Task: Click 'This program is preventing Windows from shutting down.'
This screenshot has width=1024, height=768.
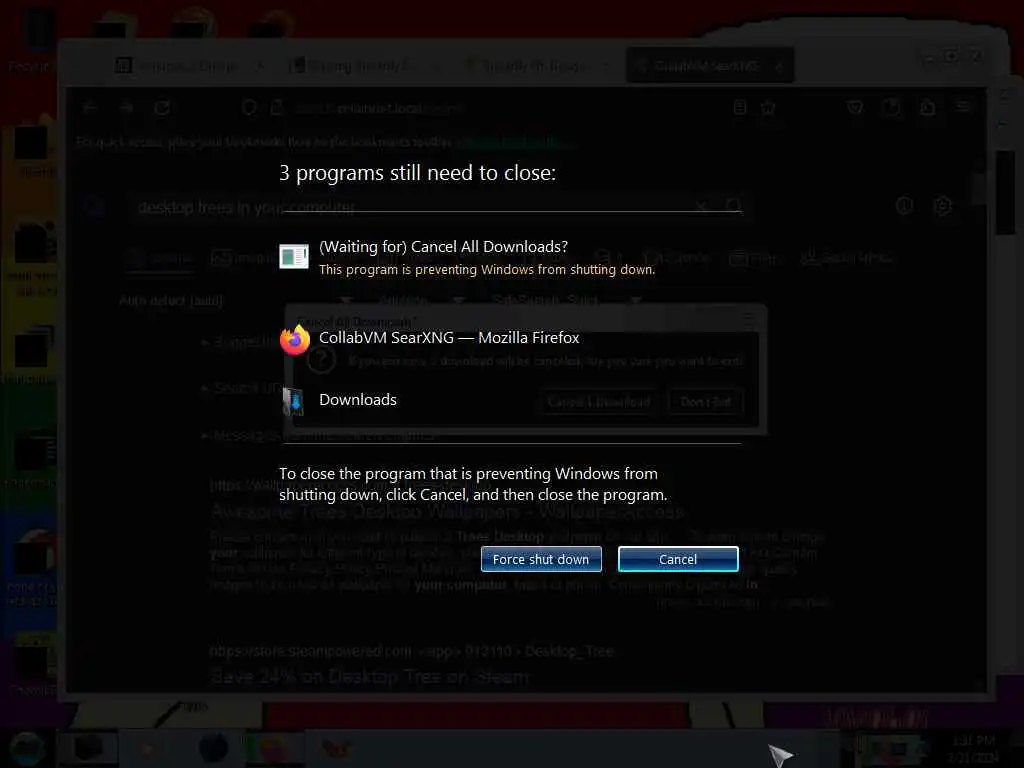Action: [x=487, y=270]
